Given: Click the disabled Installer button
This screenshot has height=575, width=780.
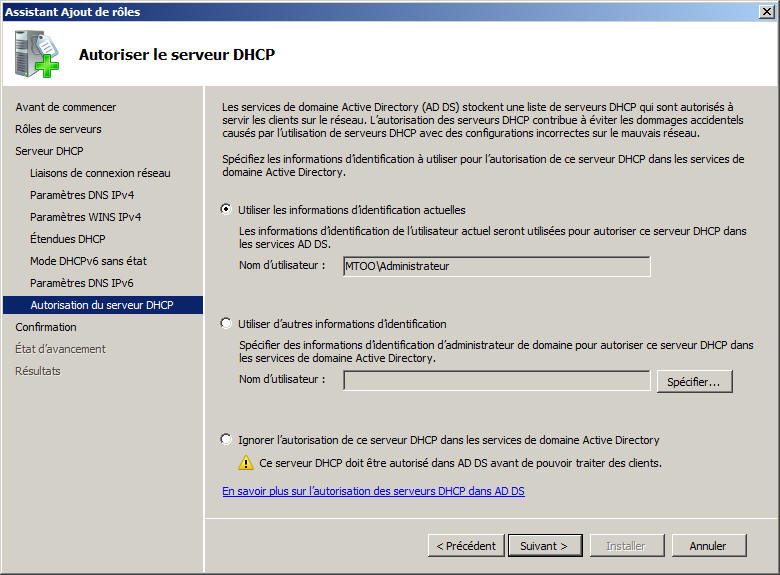Looking at the screenshot, I should [x=627, y=546].
